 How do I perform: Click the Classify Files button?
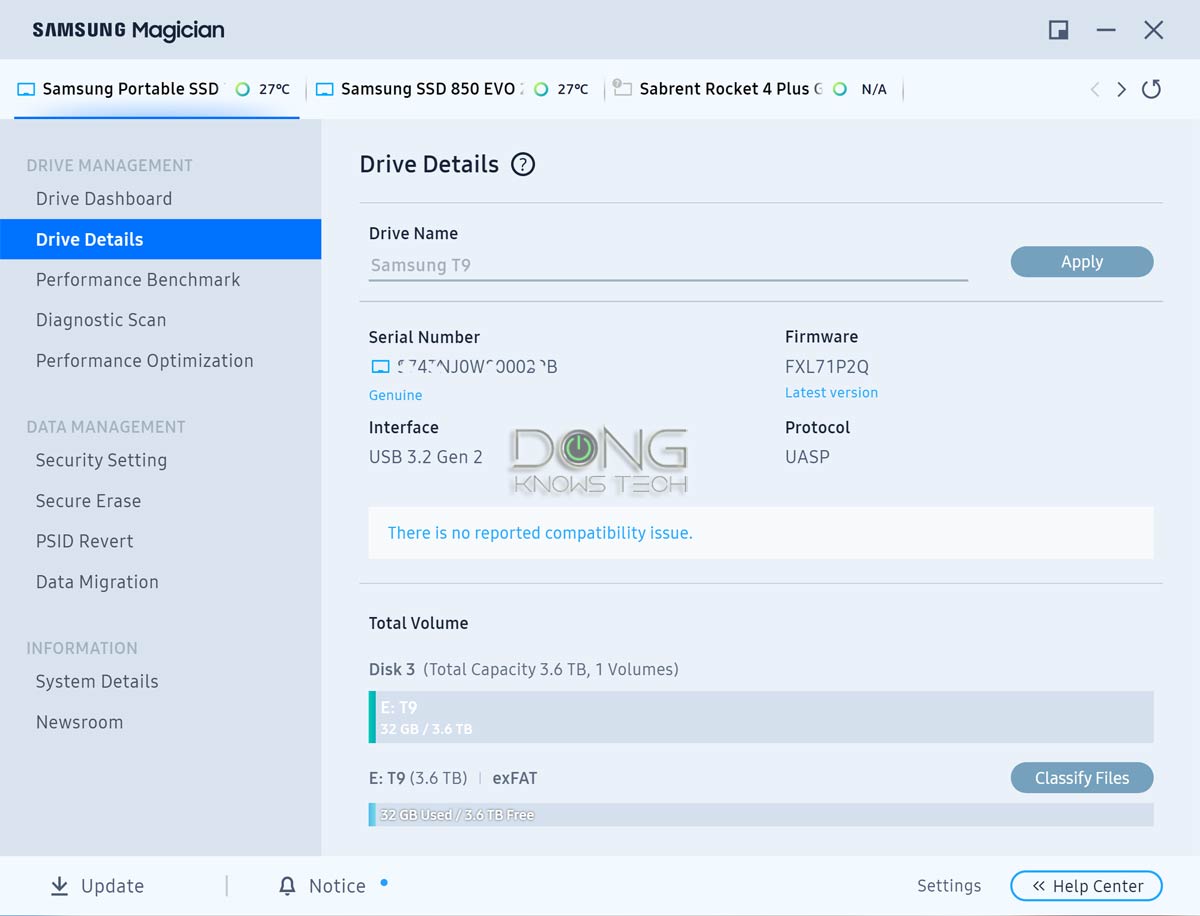1082,778
